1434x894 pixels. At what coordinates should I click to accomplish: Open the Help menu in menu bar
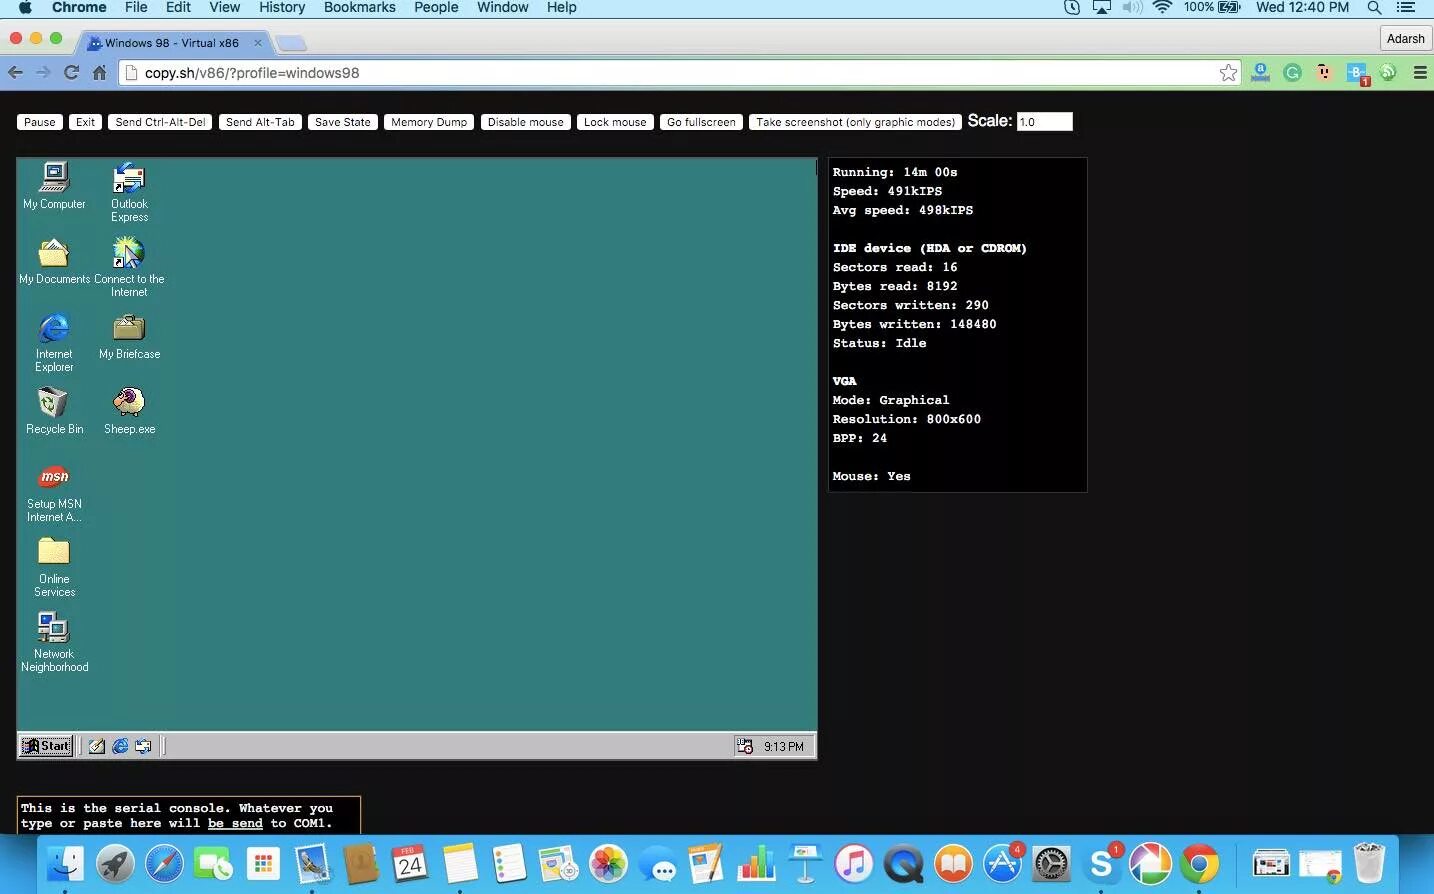pyautogui.click(x=561, y=7)
